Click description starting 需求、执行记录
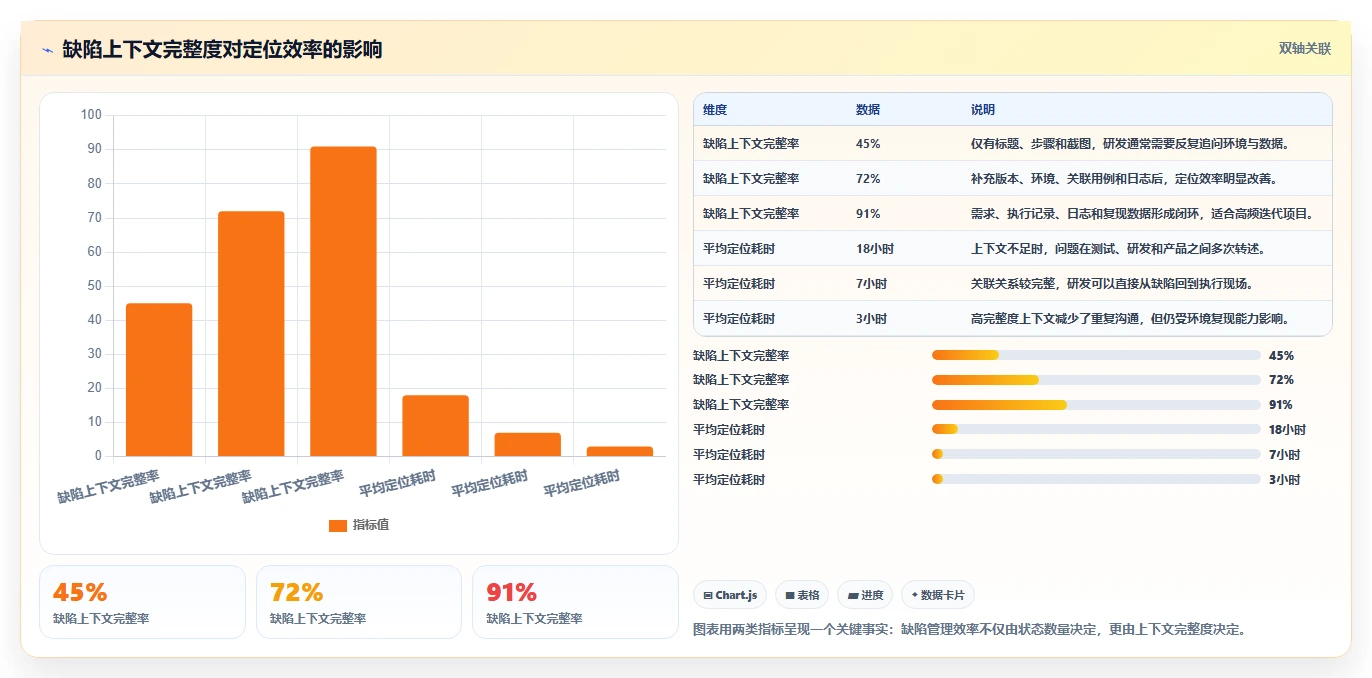The image size is (1372, 678). click(x=1142, y=214)
